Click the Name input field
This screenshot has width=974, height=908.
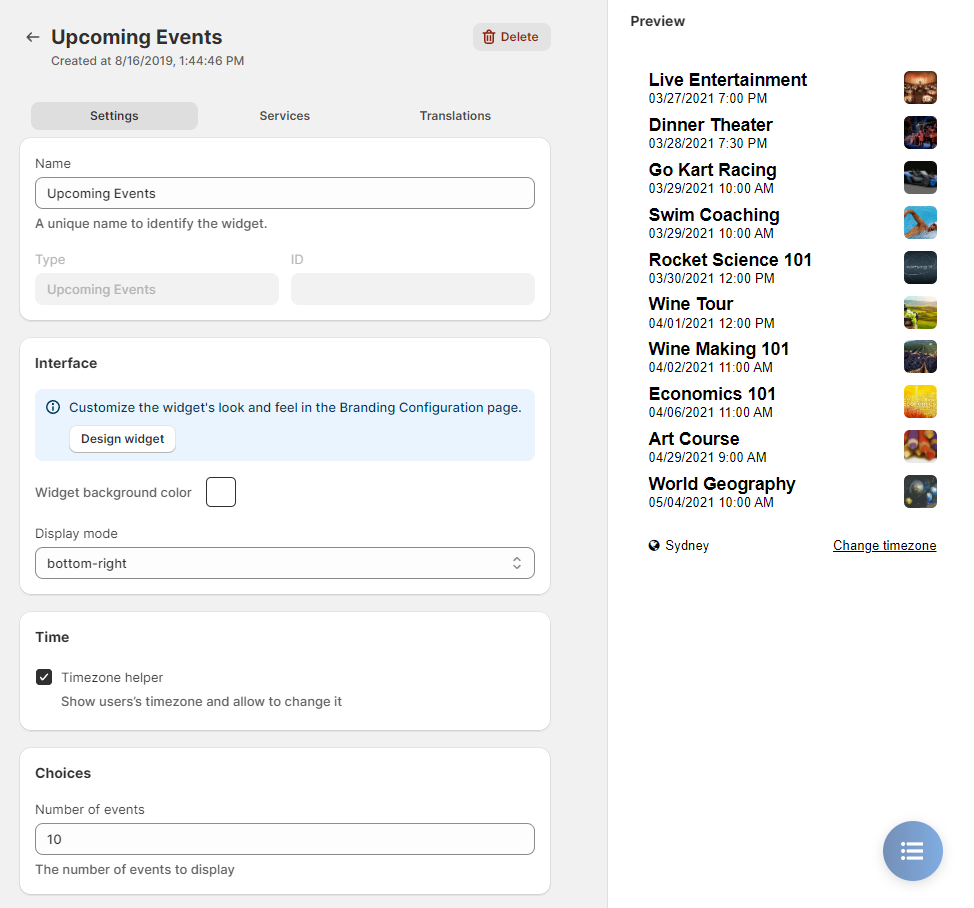284,193
